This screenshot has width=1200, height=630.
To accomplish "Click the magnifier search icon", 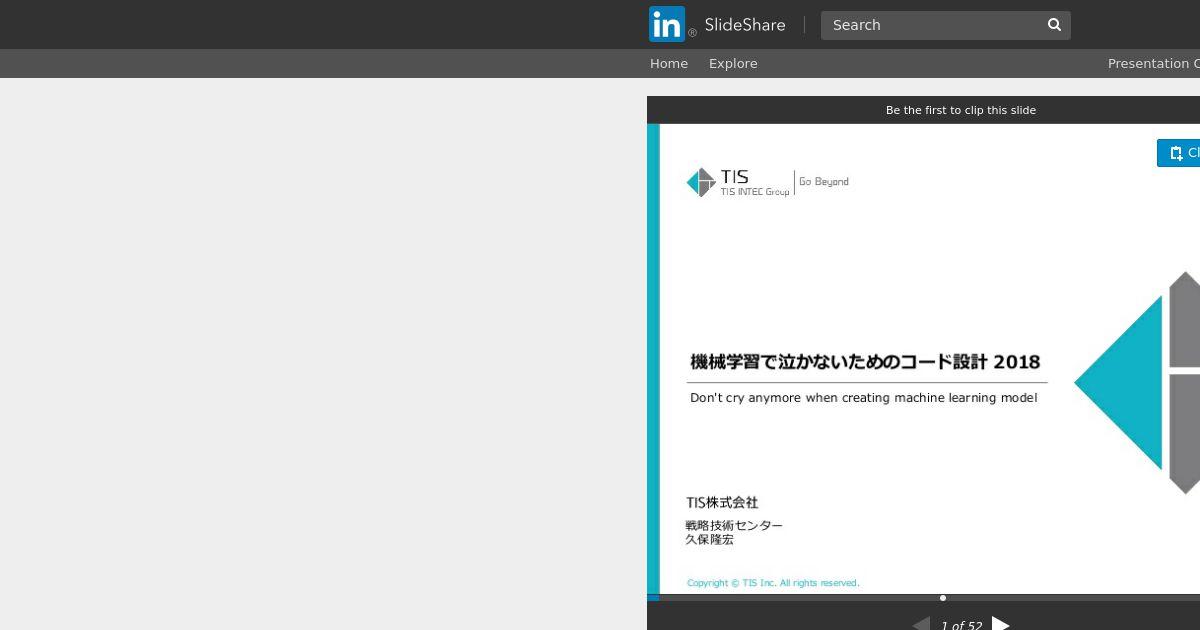I will click(x=1054, y=25).
